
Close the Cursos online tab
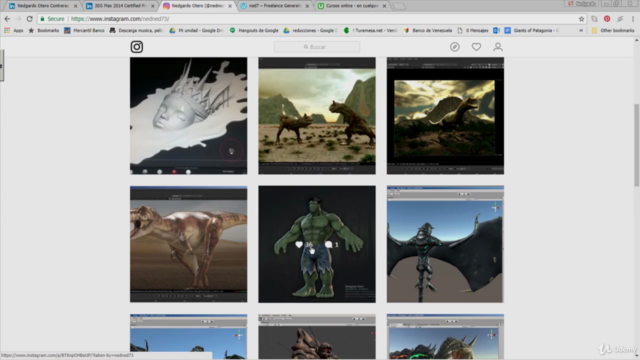point(384,6)
